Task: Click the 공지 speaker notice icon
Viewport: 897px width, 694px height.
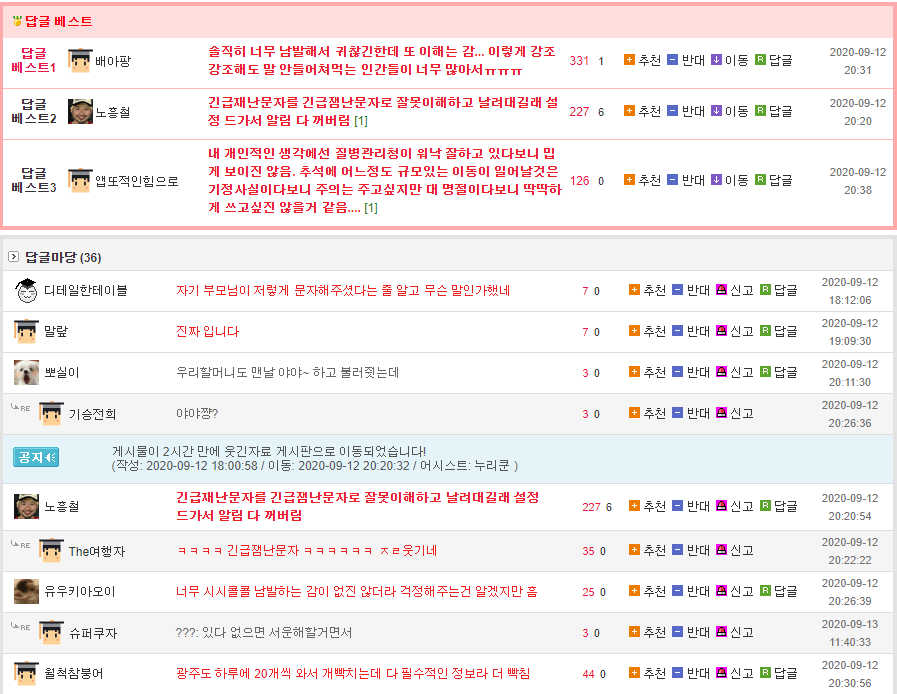Action: tap(36, 457)
